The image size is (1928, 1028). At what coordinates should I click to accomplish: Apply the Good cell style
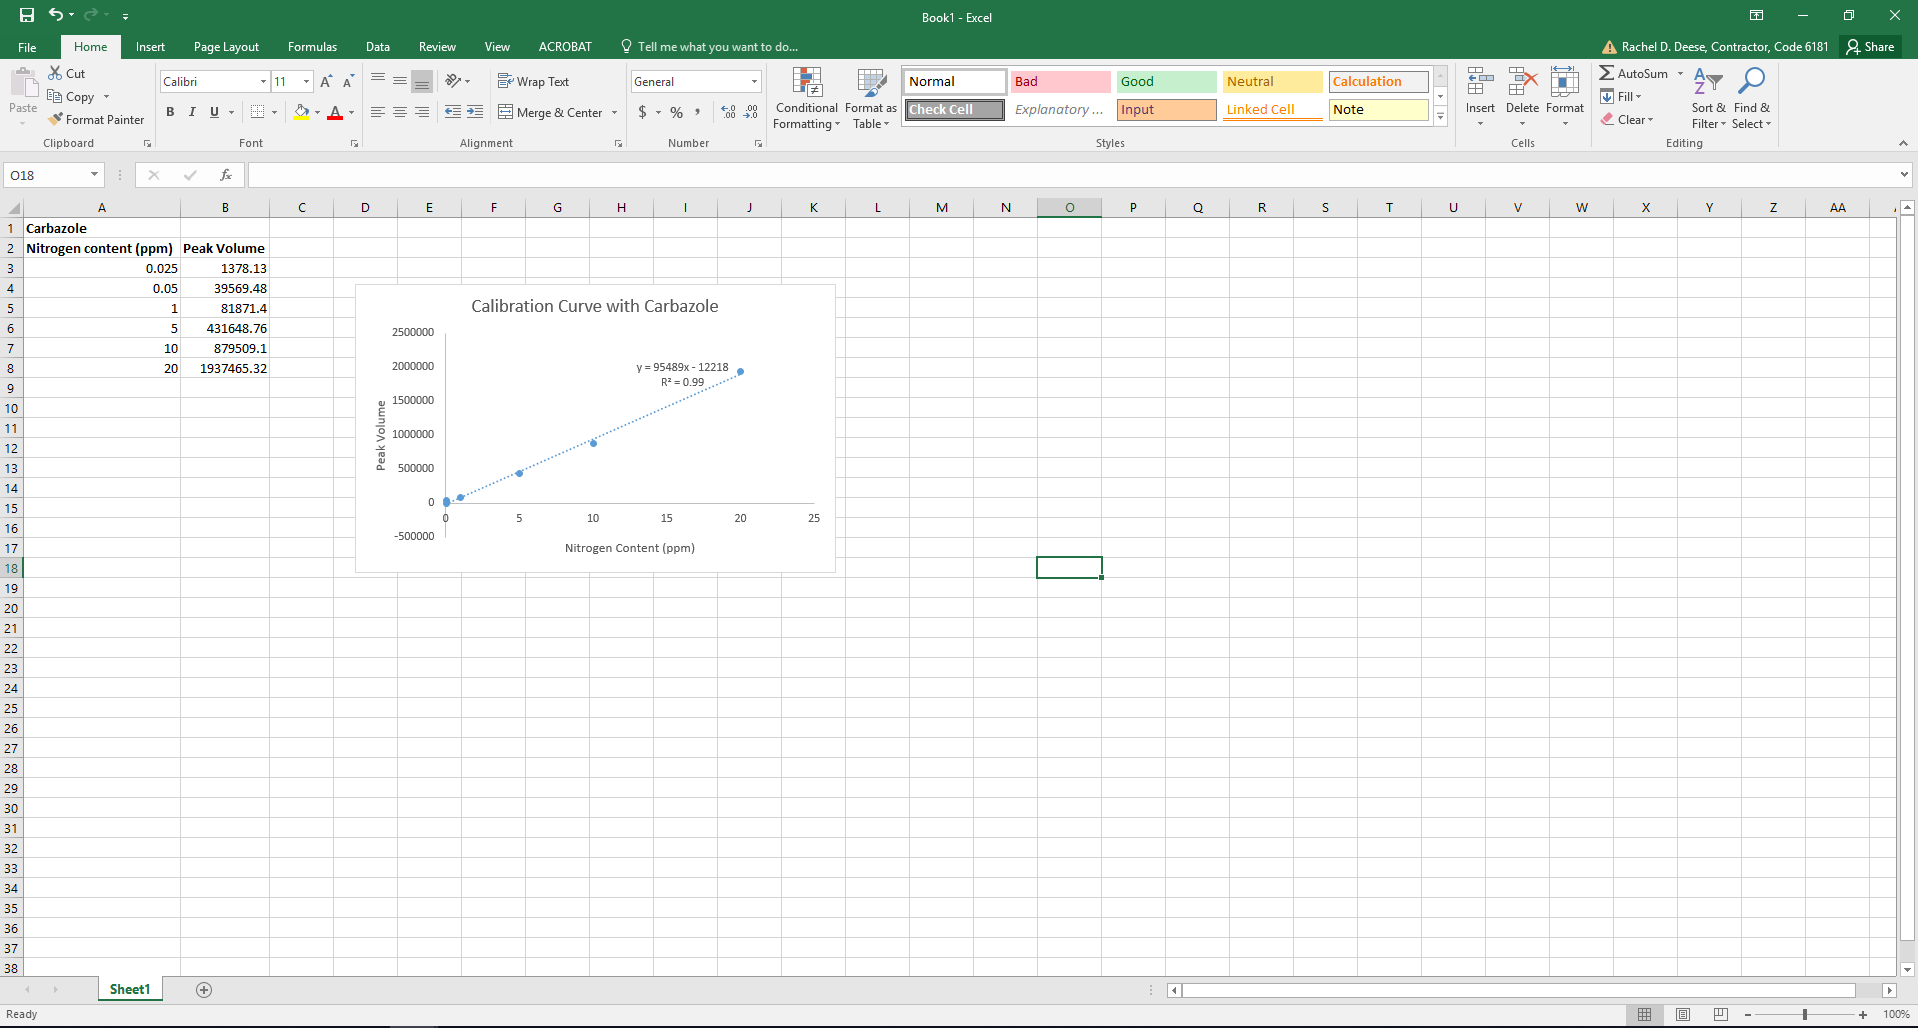[1166, 82]
